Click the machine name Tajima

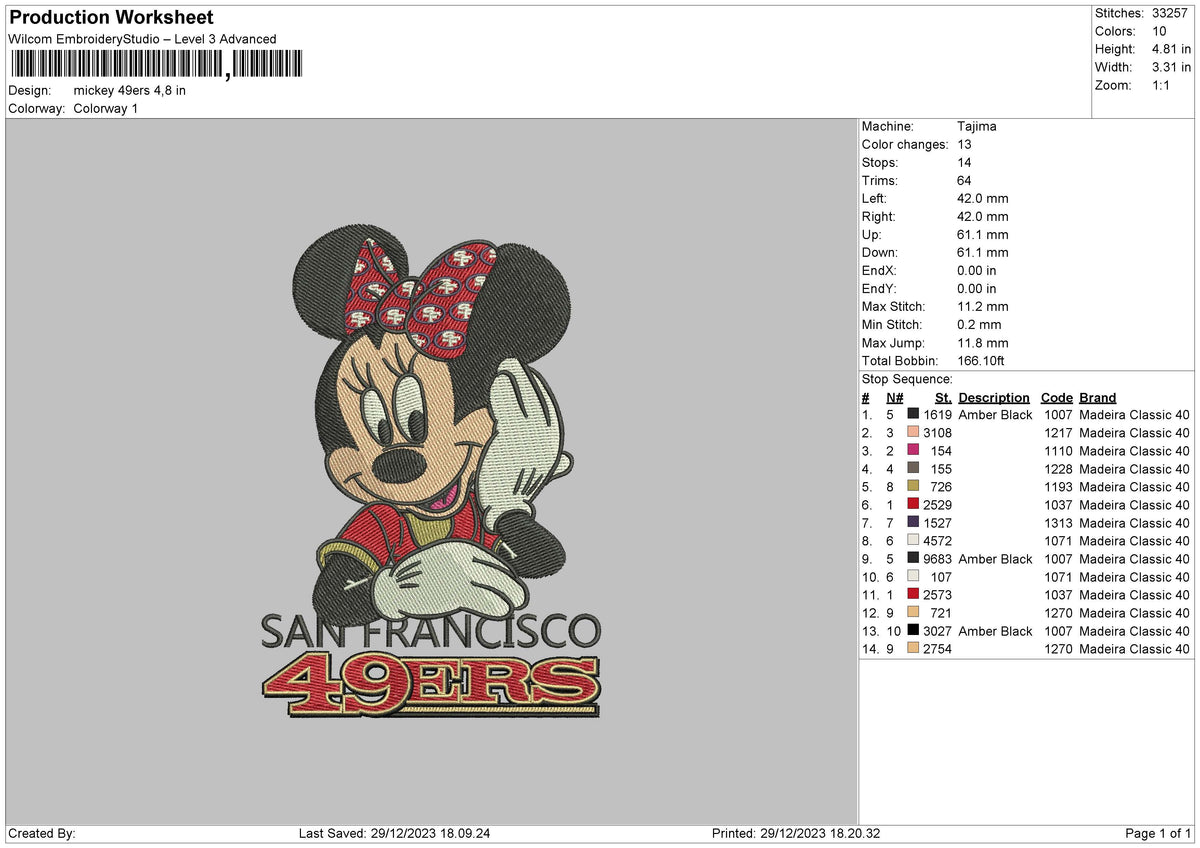tap(976, 126)
